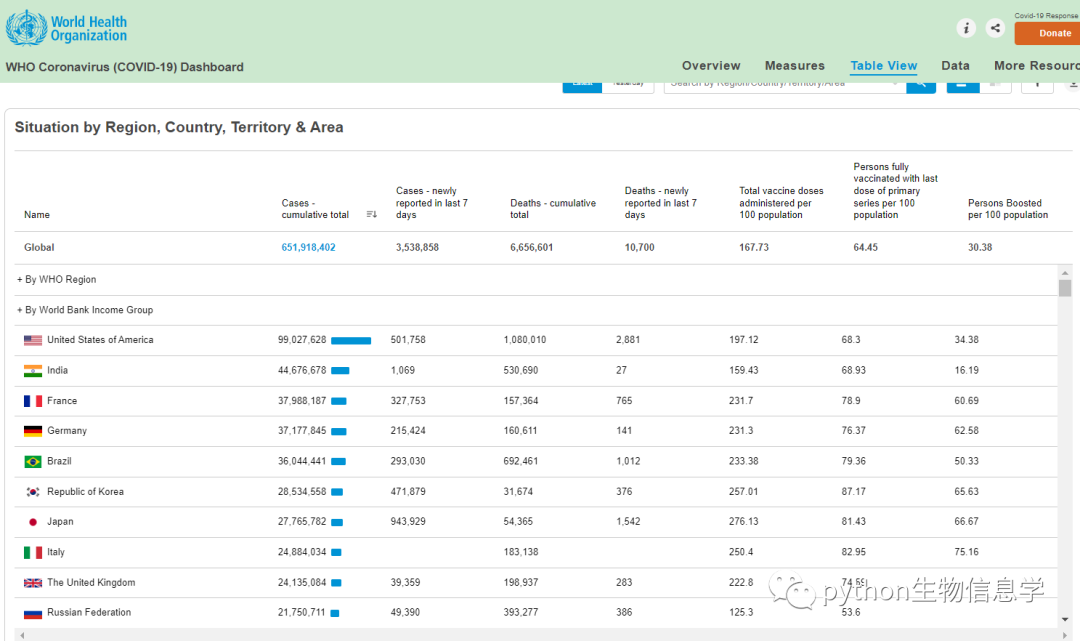Click the table scrollbar down arrow

coord(1065,619)
